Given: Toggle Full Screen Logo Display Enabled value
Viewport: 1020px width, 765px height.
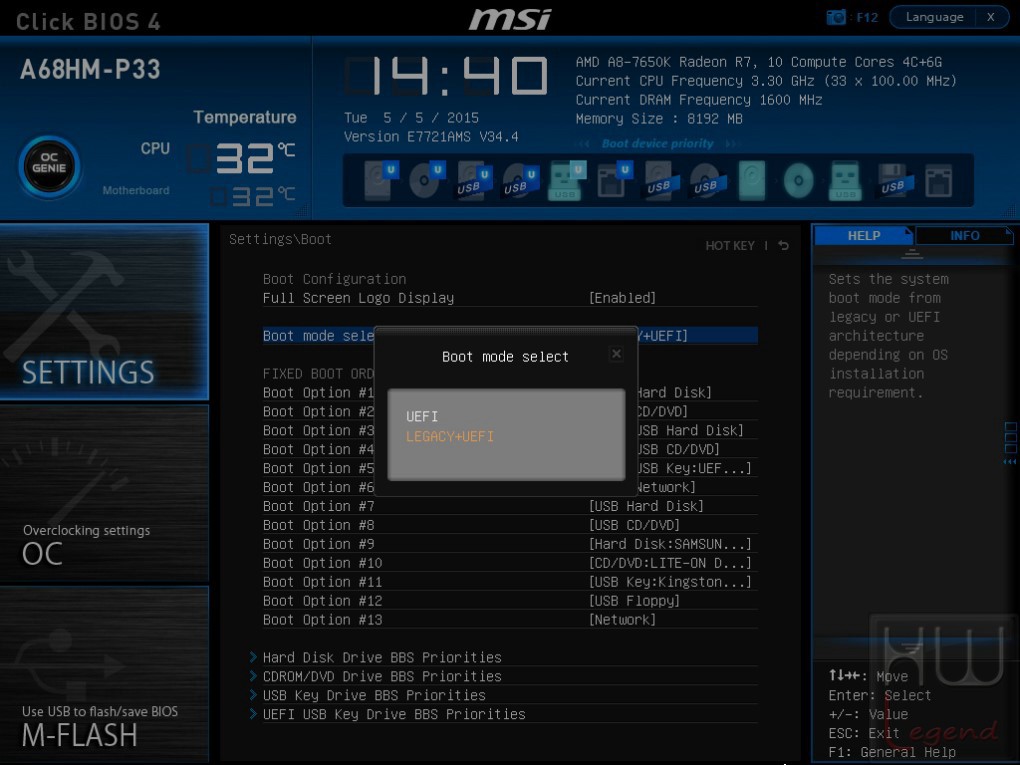Looking at the screenshot, I should tap(623, 298).
